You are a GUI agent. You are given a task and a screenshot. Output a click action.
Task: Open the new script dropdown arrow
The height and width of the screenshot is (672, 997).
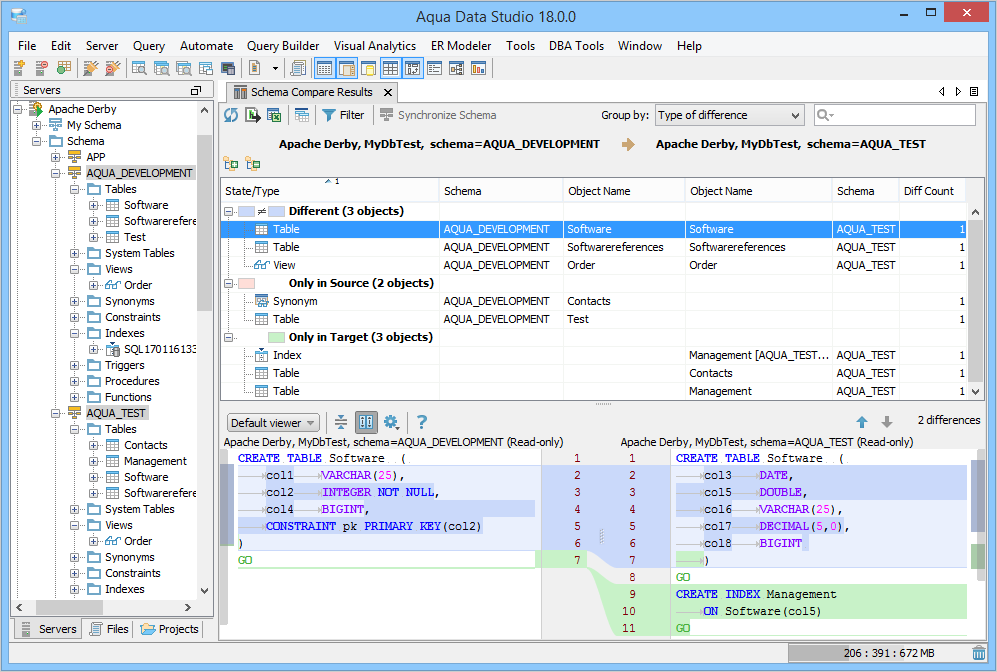(x=275, y=68)
